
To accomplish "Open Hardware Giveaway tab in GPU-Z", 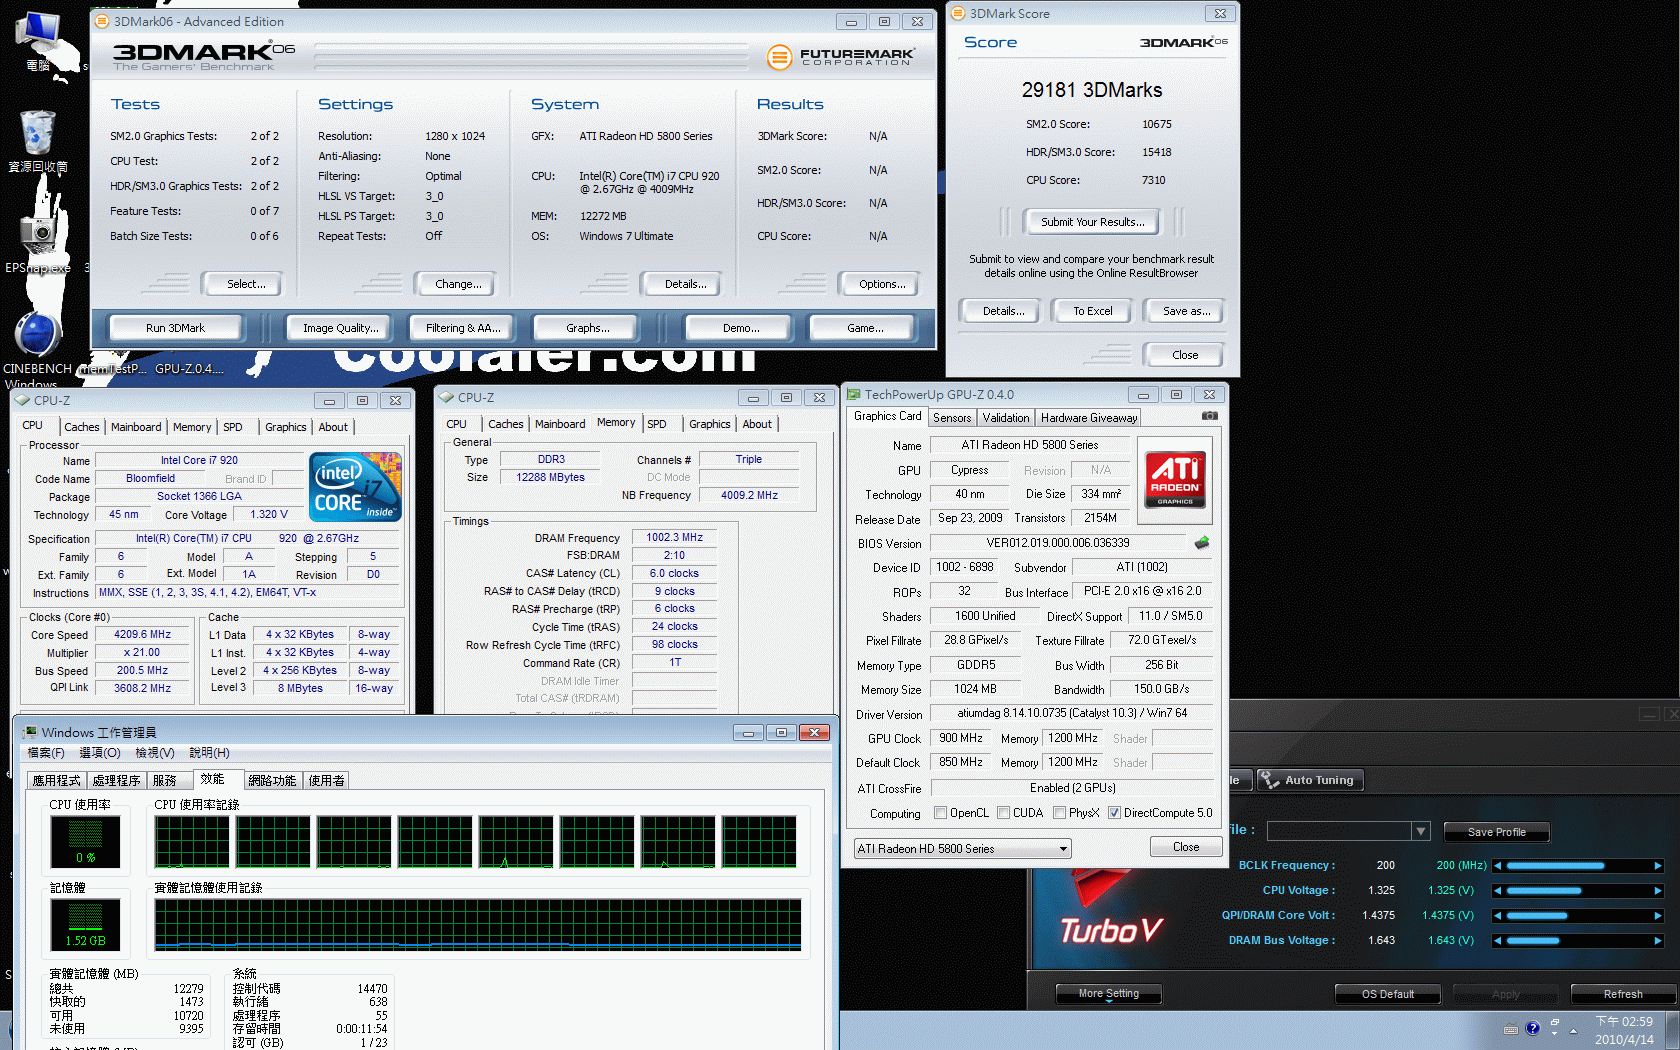I will pos(1088,418).
